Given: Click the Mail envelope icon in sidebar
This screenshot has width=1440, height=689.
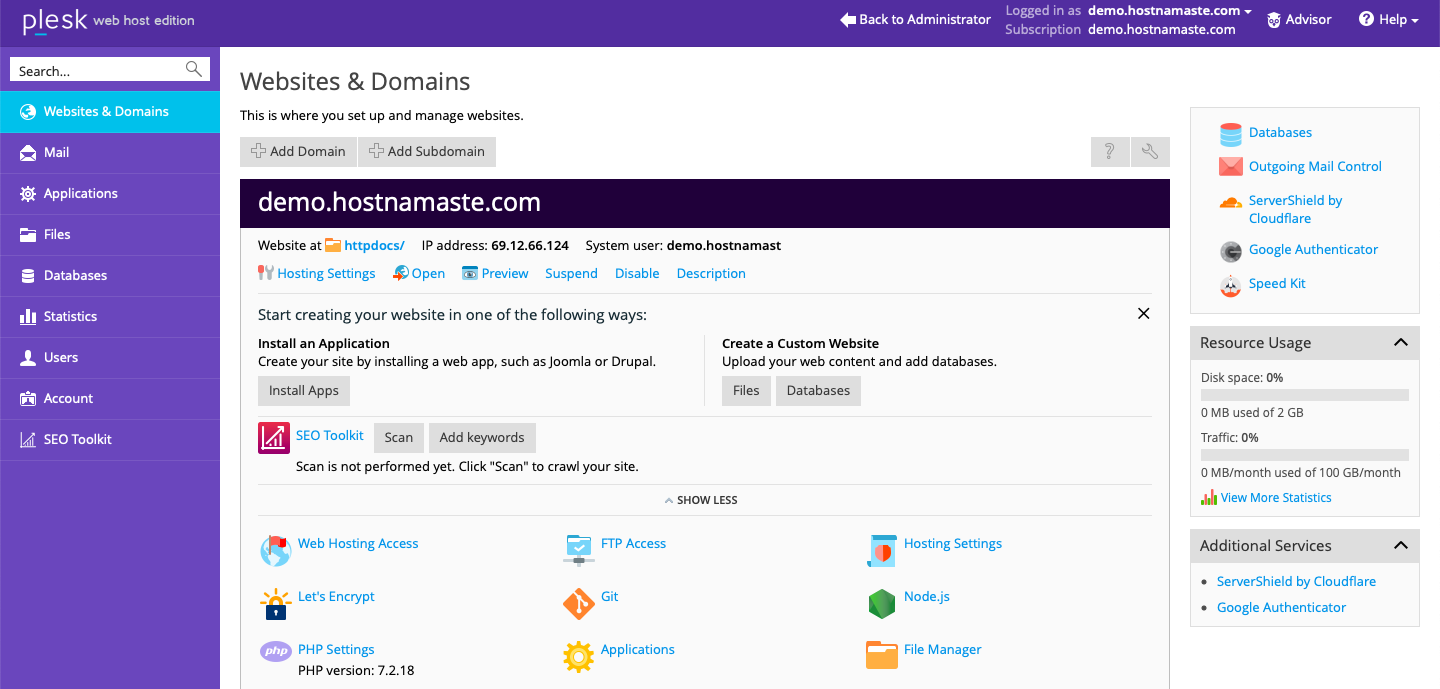Looking at the screenshot, I should tap(28, 152).
